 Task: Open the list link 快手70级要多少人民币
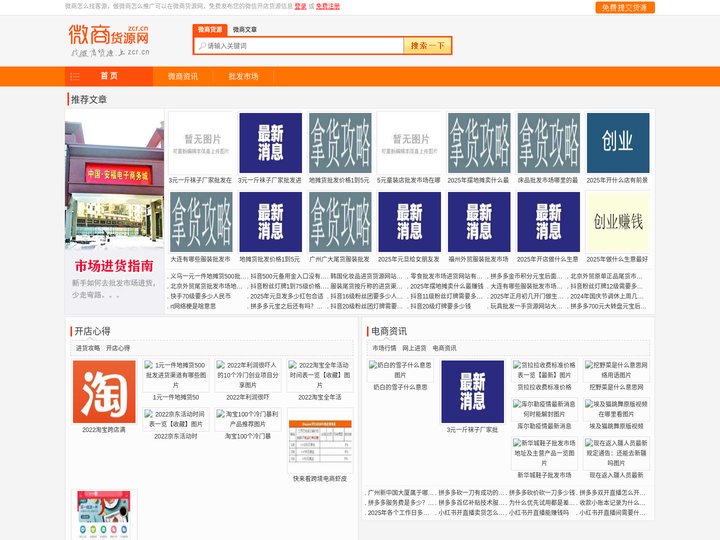[x=201, y=296]
